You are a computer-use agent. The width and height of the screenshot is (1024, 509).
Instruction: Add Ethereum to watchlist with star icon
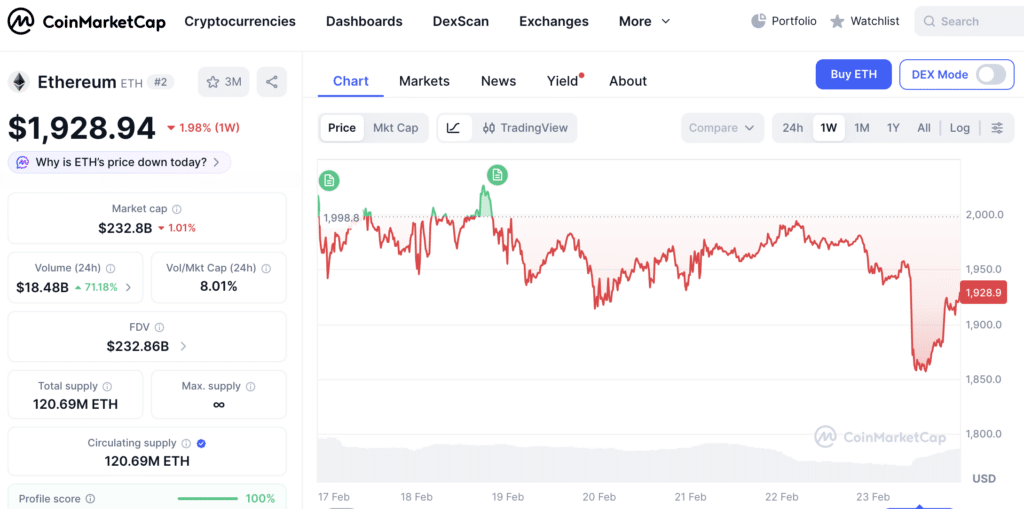[x=223, y=82]
